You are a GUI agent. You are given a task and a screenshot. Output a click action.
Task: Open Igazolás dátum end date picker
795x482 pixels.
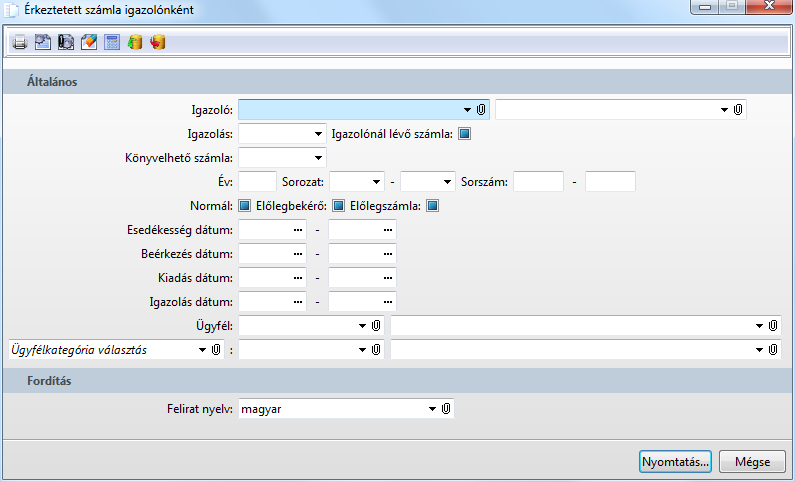388,302
